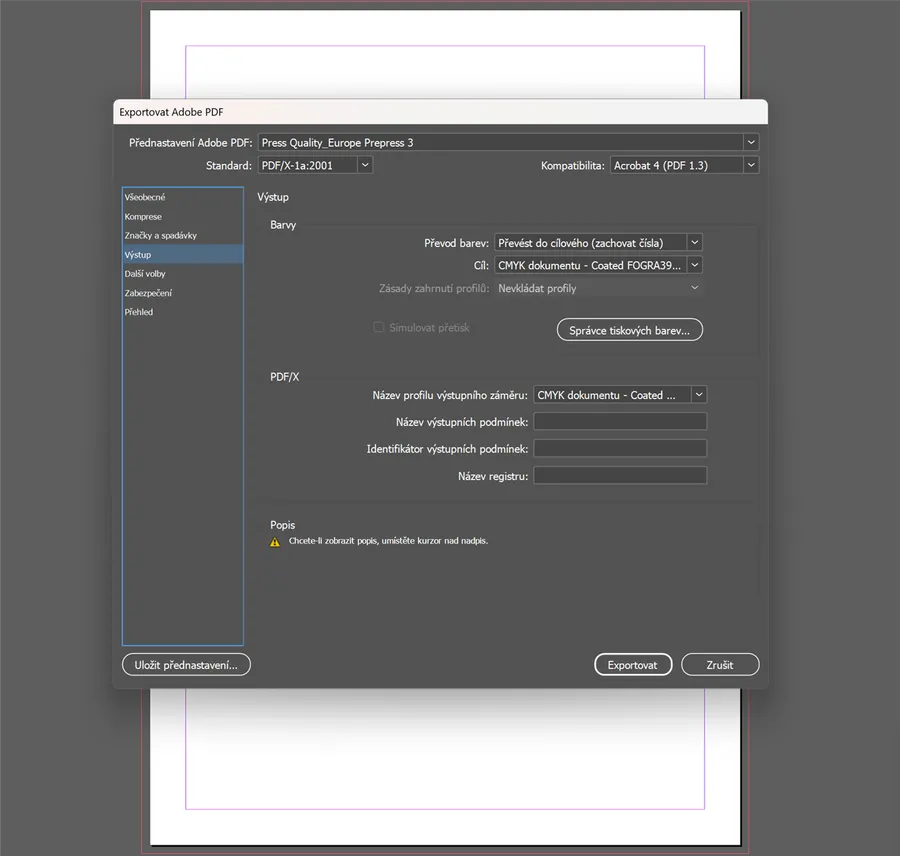
Task: Click the yellow warning icon under Popis
Action: (275, 541)
